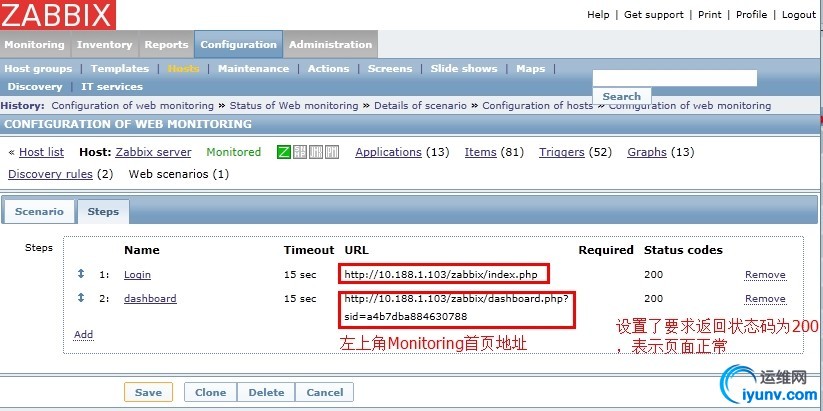This screenshot has width=823, height=411.
Task: Click the Save button
Action: click(x=148, y=393)
